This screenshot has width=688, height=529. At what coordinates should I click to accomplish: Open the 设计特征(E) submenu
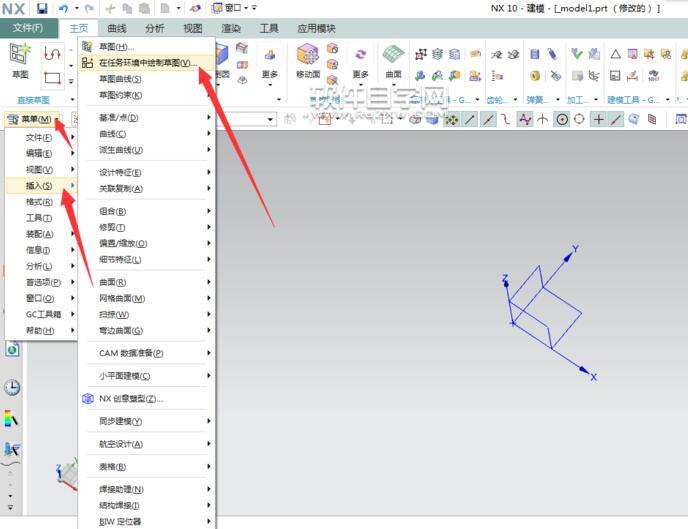pyautogui.click(x=147, y=172)
